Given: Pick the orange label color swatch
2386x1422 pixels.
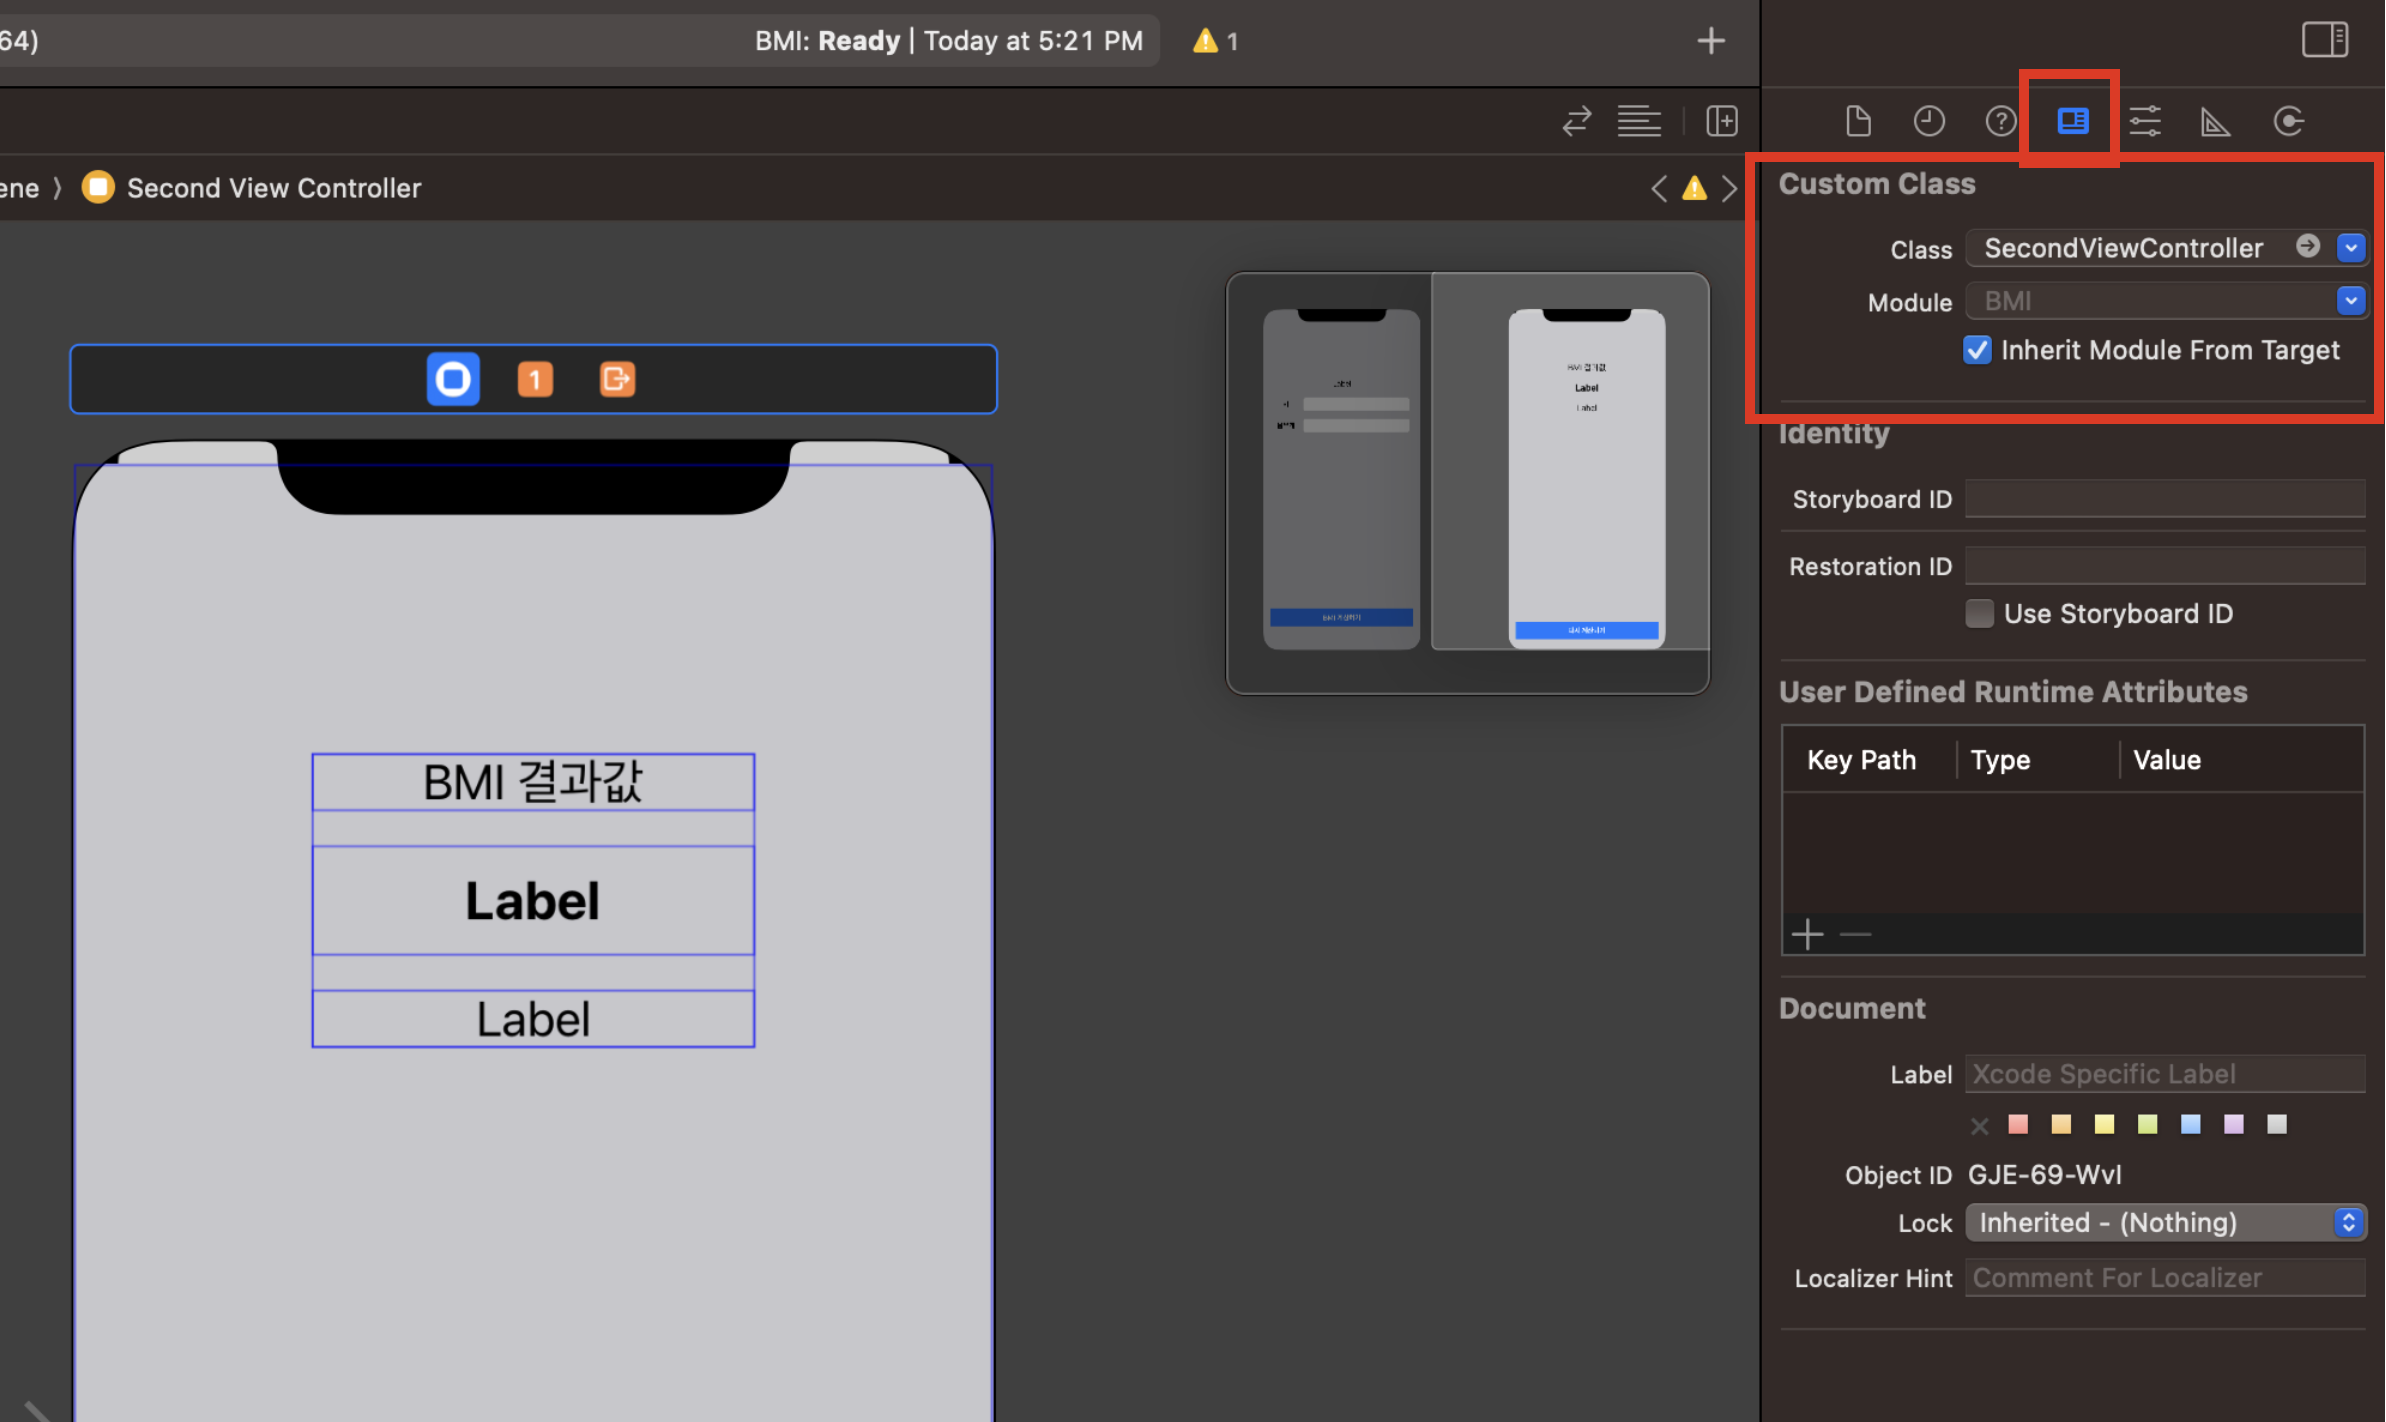Looking at the screenshot, I should 2061,1125.
